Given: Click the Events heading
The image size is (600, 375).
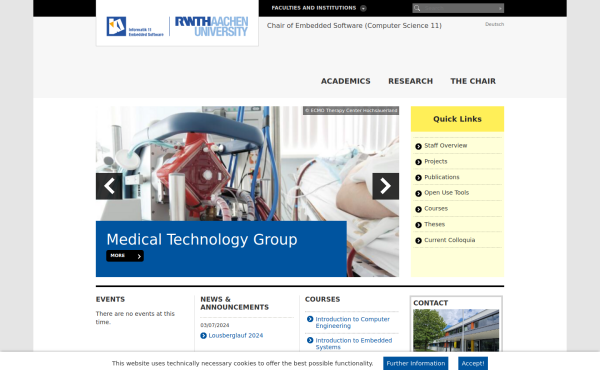Looking at the screenshot, I should 110,299.
